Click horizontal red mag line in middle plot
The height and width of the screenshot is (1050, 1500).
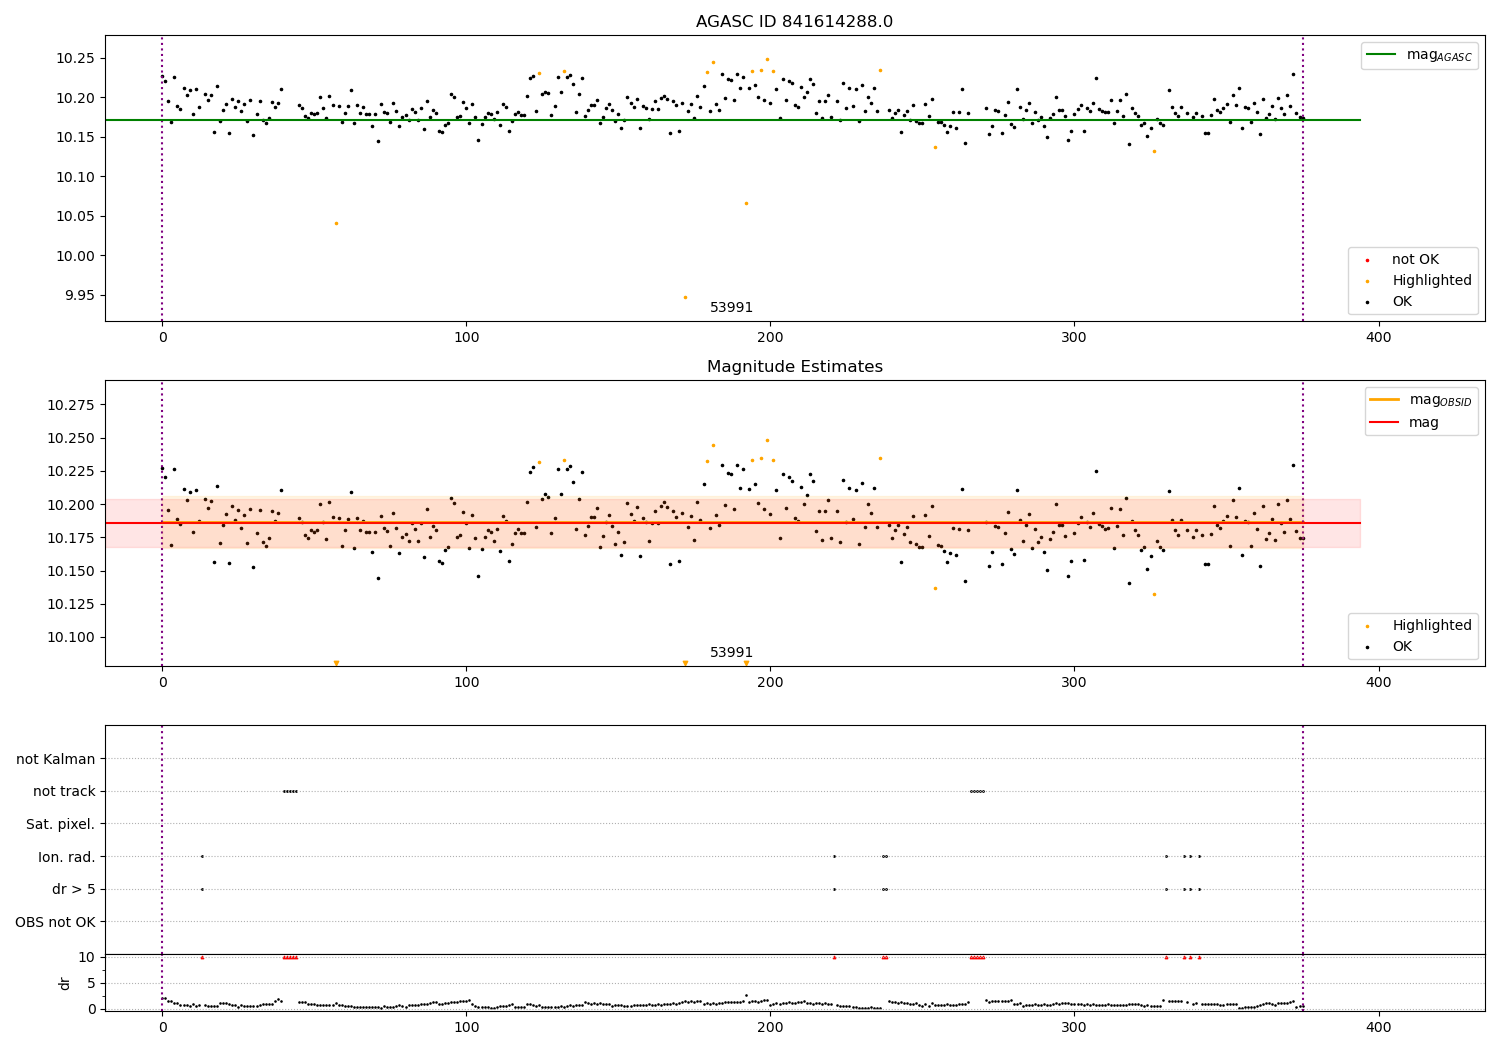tap(733, 523)
